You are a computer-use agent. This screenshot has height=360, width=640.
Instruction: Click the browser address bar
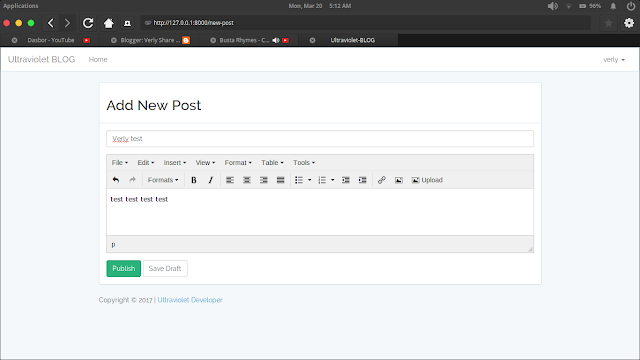point(366,23)
